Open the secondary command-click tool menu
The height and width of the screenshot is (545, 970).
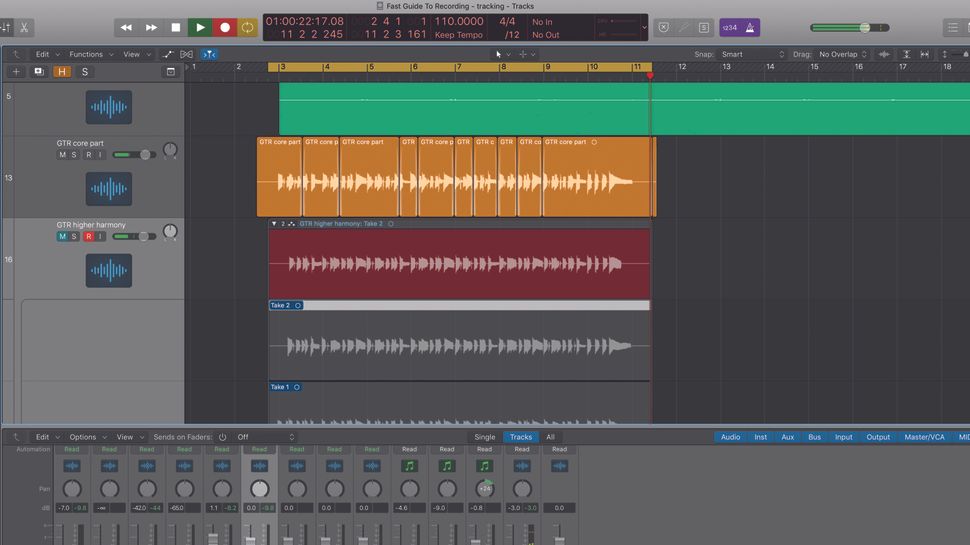tap(526, 54)
